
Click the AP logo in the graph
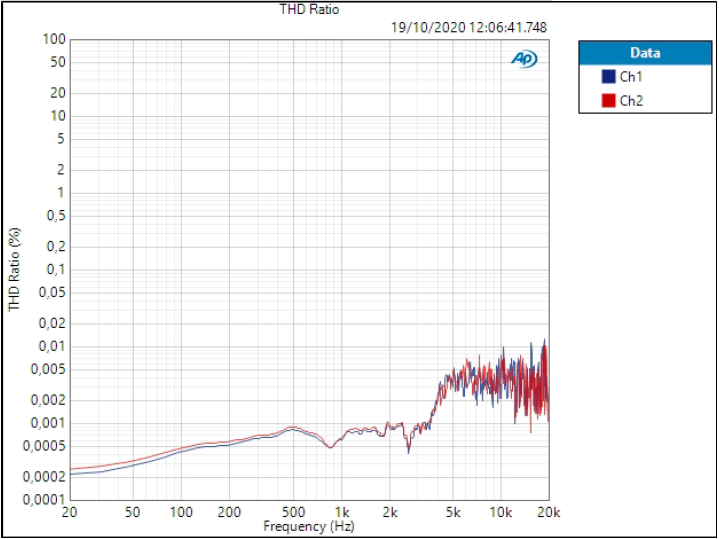point(524,59)
